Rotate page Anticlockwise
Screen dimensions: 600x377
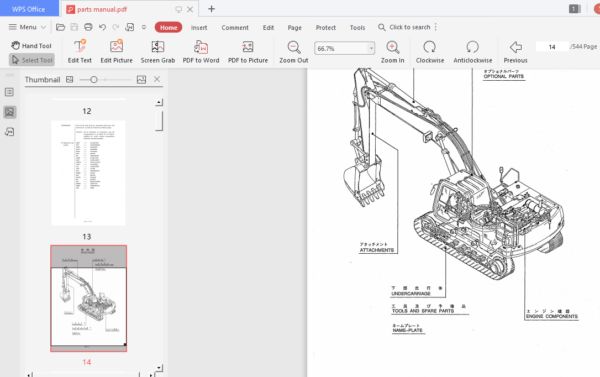[473, 52]
